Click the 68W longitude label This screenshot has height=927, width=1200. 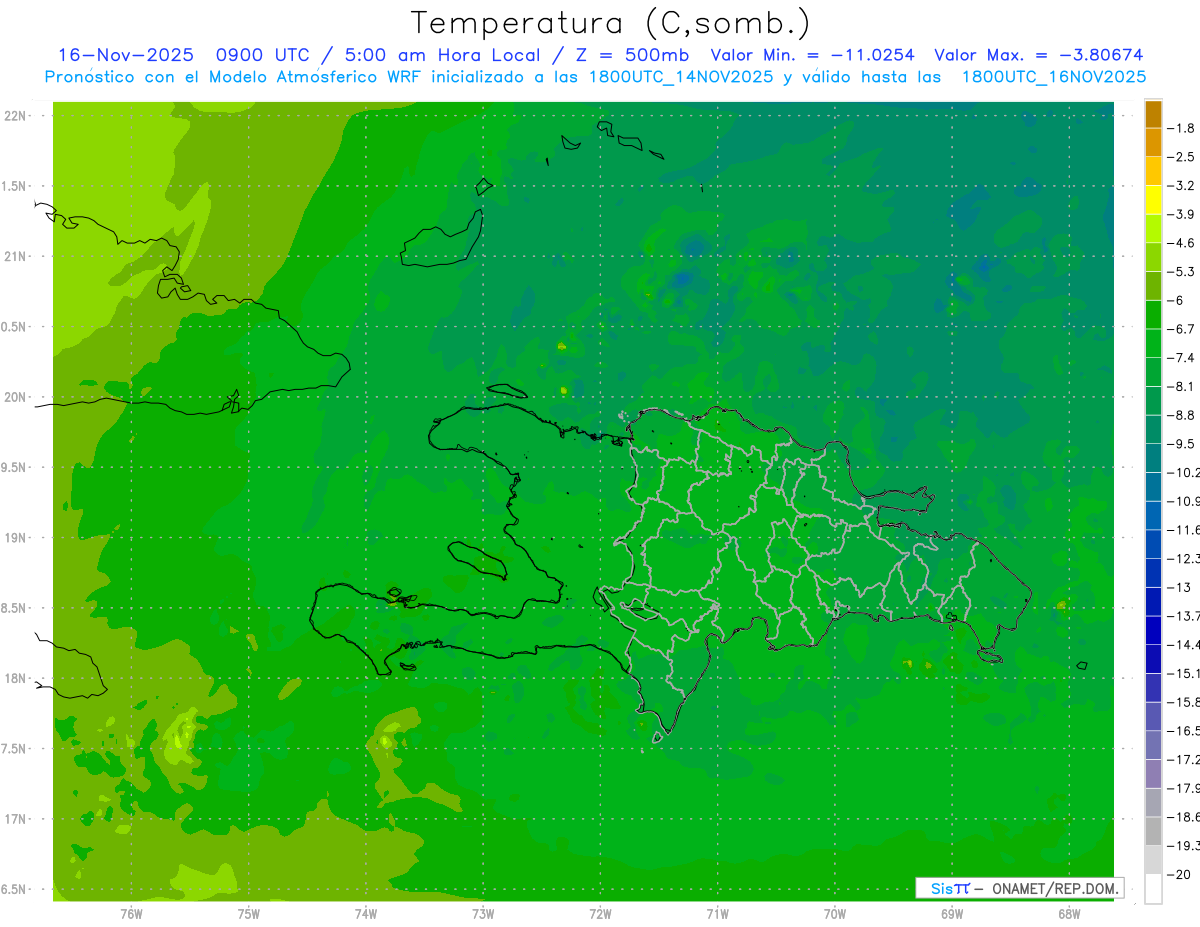[x=1068, y=913]
